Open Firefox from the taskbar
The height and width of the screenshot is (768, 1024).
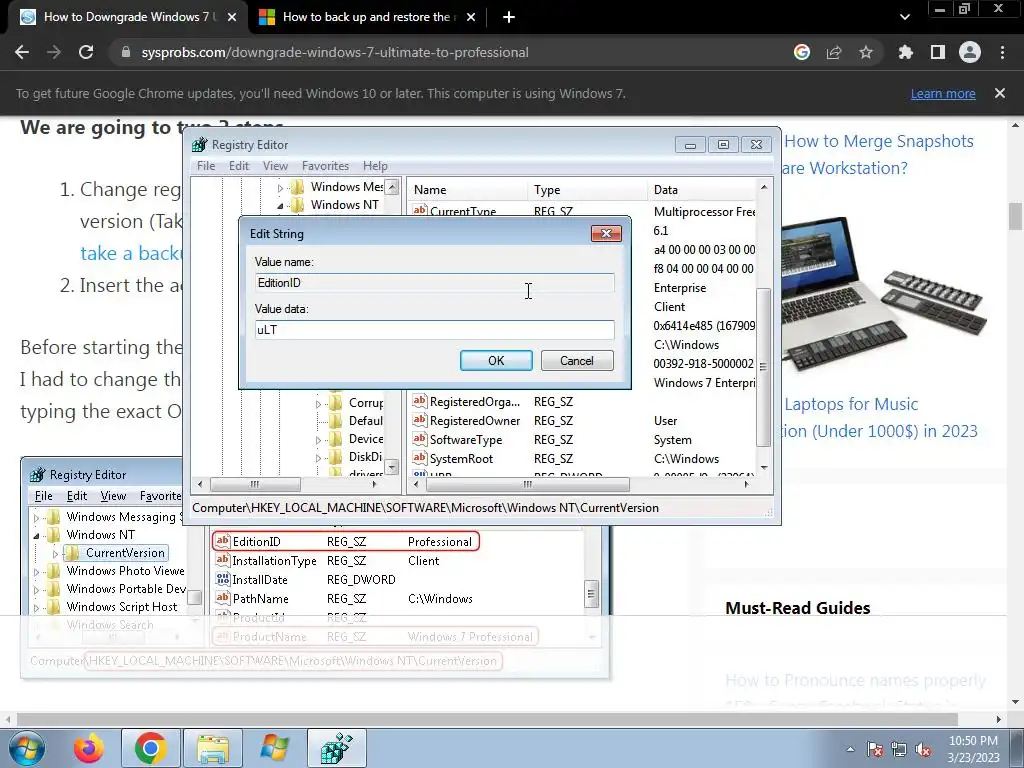[x=89, y=748]
